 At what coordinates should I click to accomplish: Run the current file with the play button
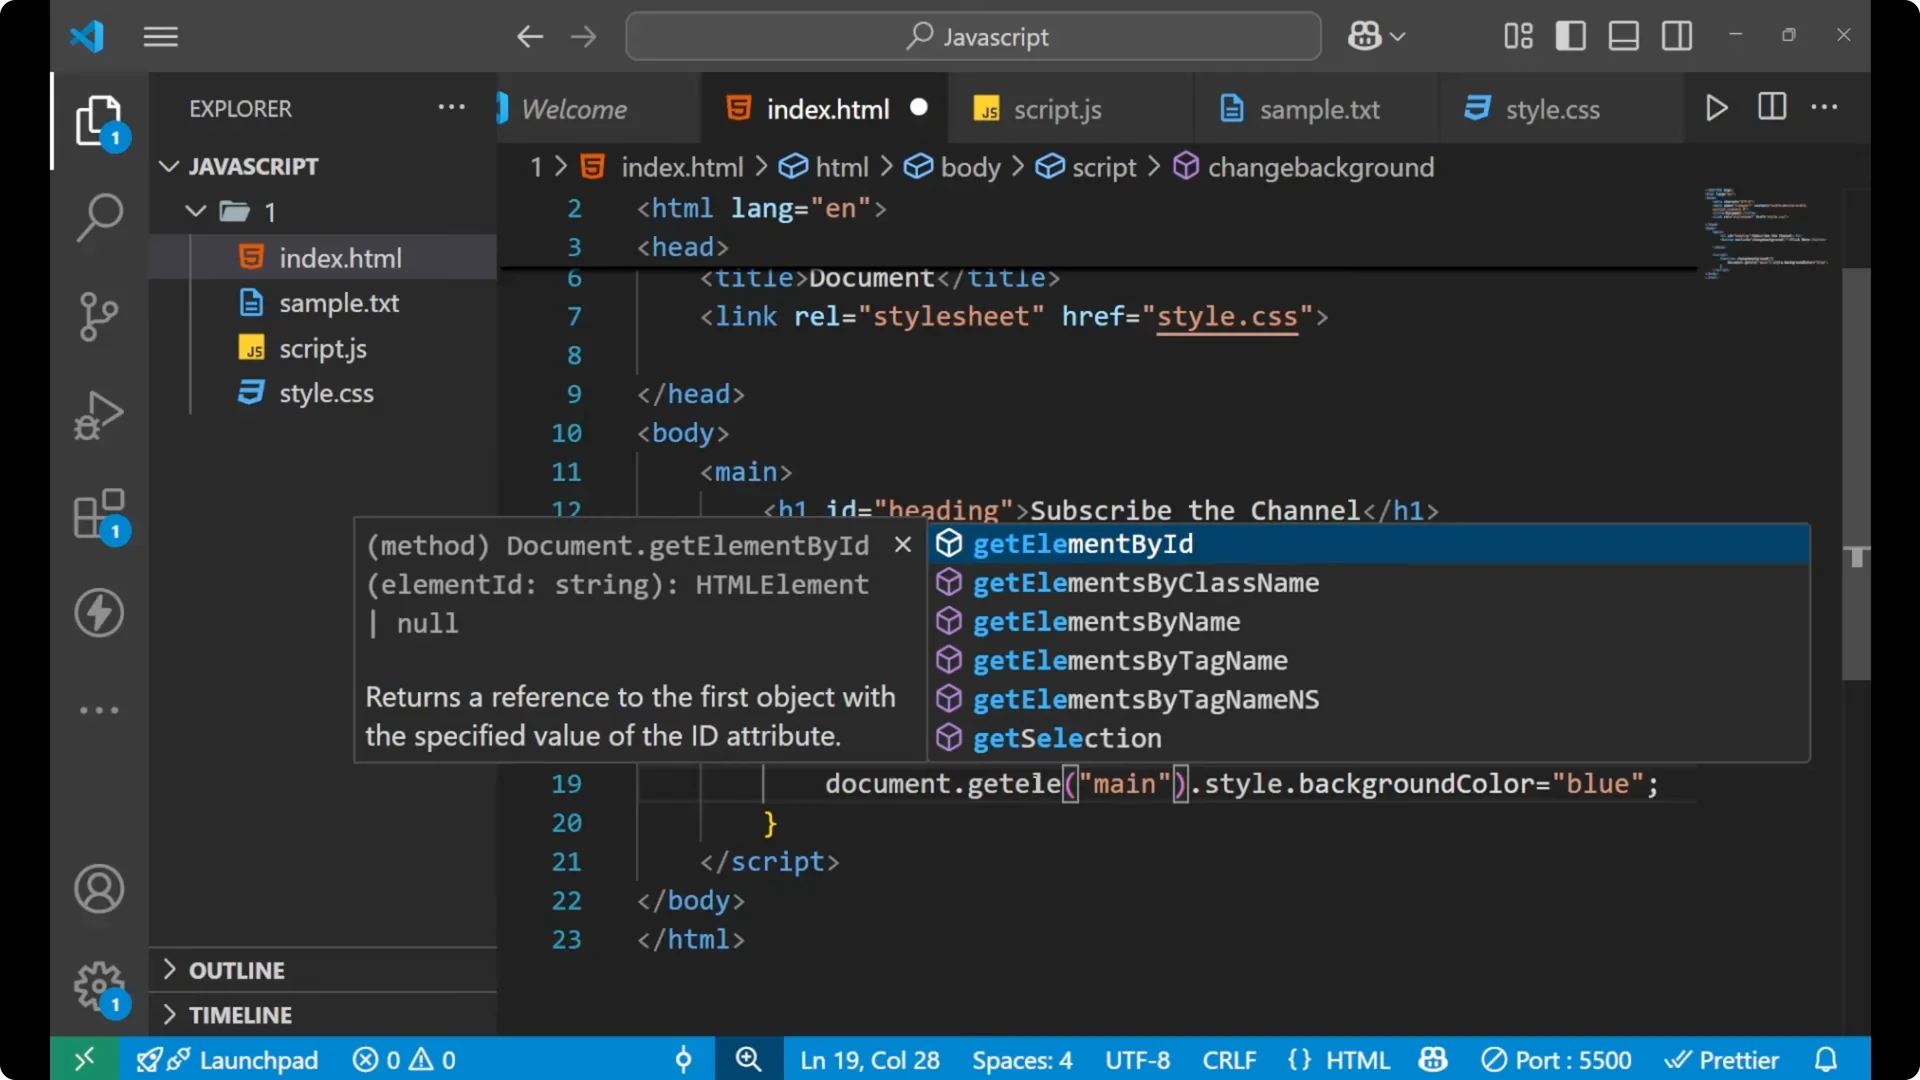(x=1717, y=107)
